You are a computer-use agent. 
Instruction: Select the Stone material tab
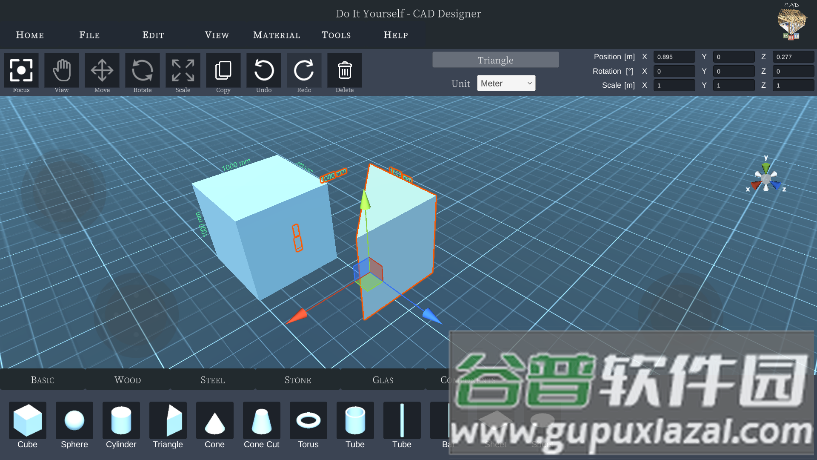pos(298,380)
